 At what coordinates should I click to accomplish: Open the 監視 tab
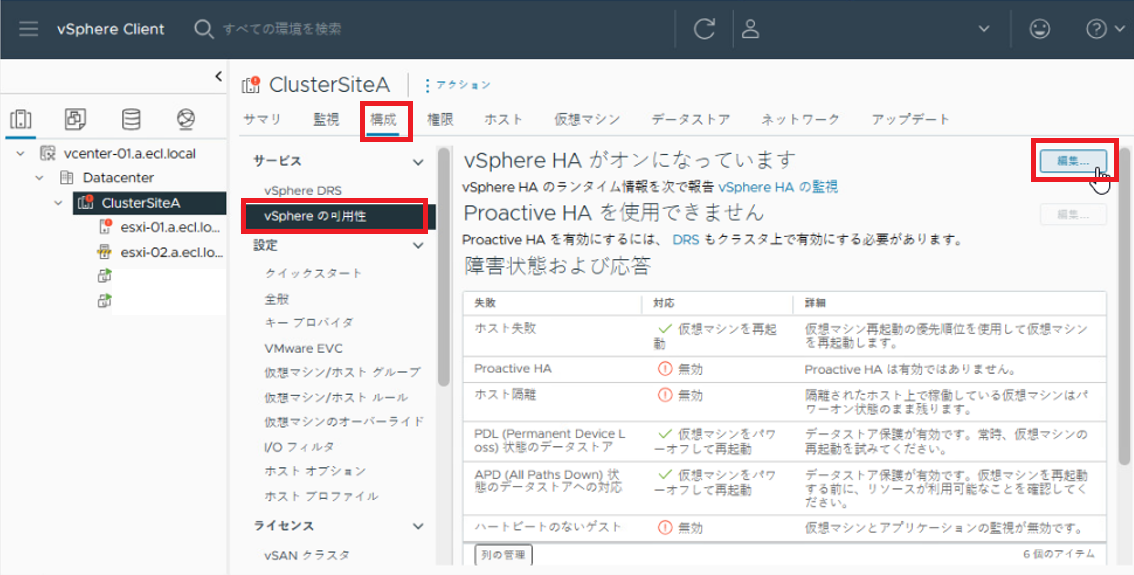(x=326, y=120)
